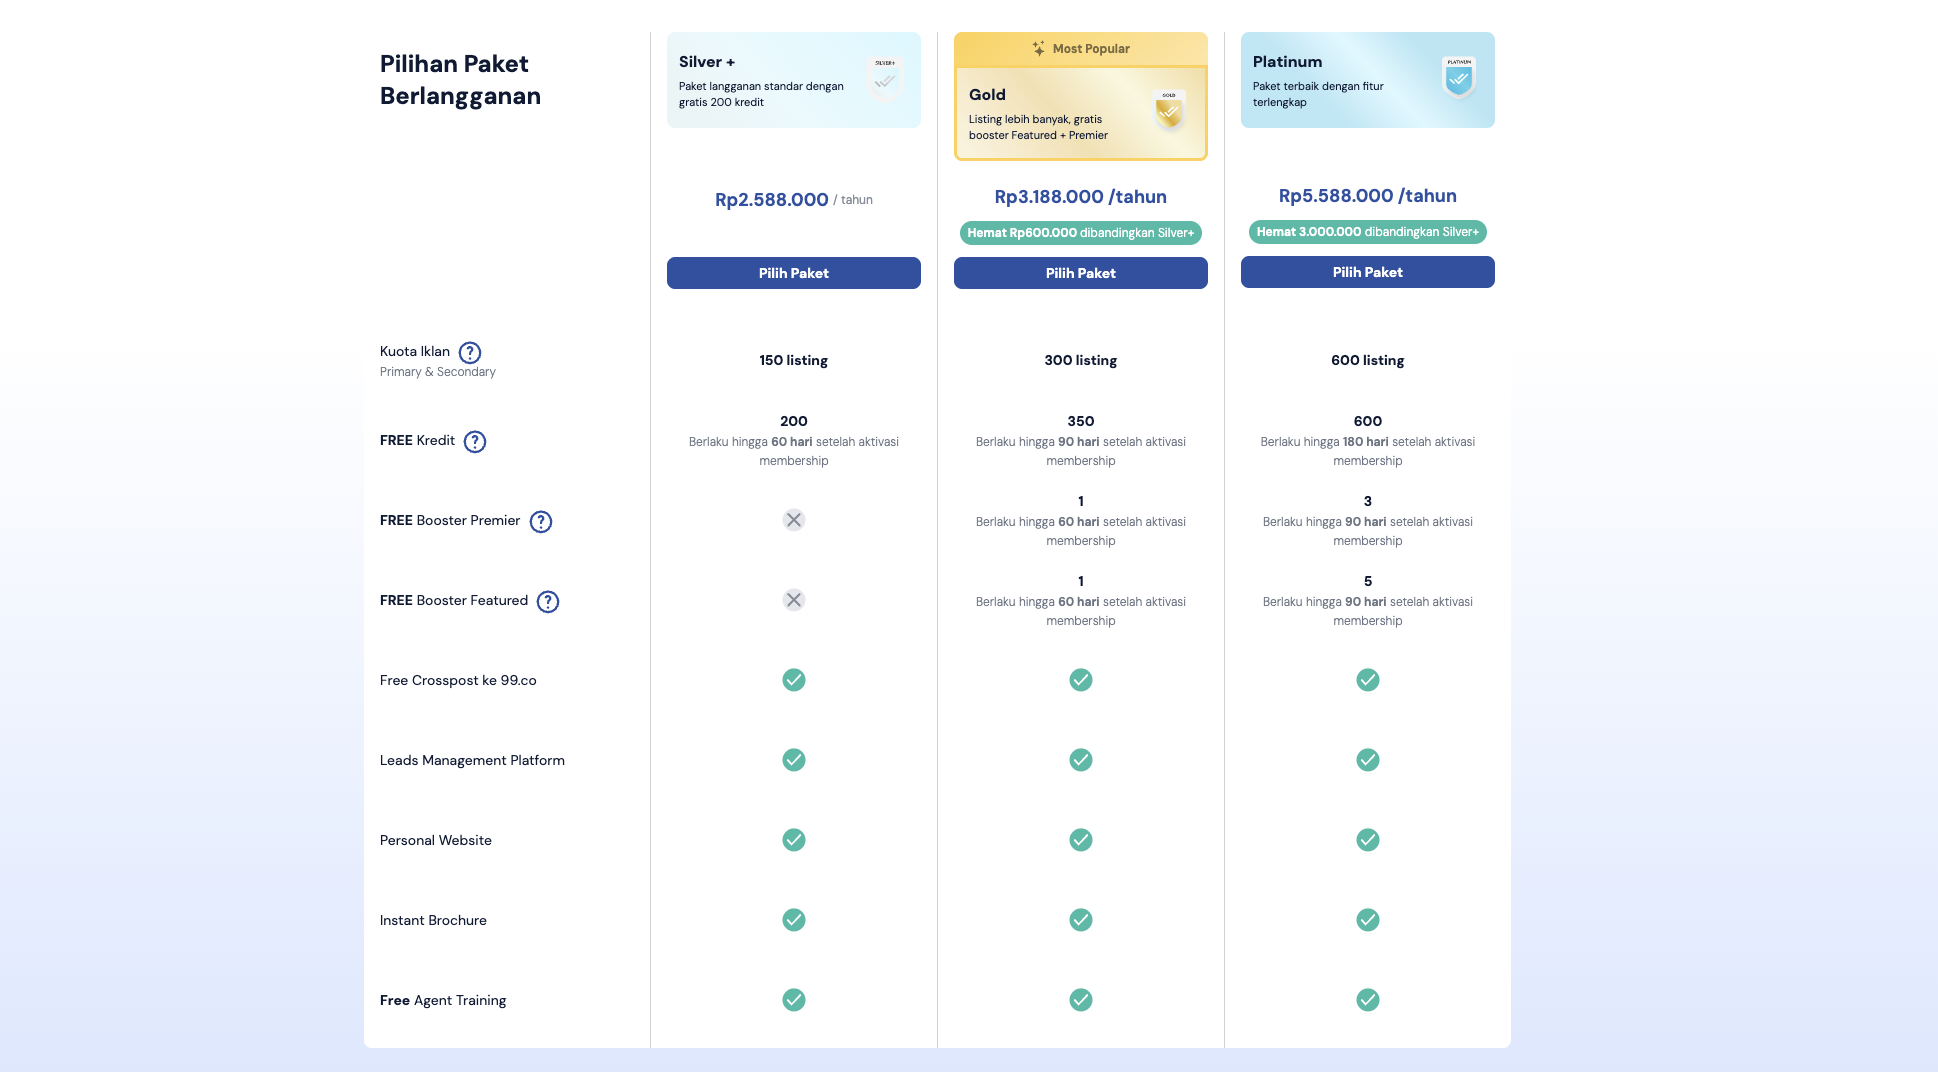The image size is (1938, 1072).
Task: Click the Platinum shield badge icon
Action: 1459,77
